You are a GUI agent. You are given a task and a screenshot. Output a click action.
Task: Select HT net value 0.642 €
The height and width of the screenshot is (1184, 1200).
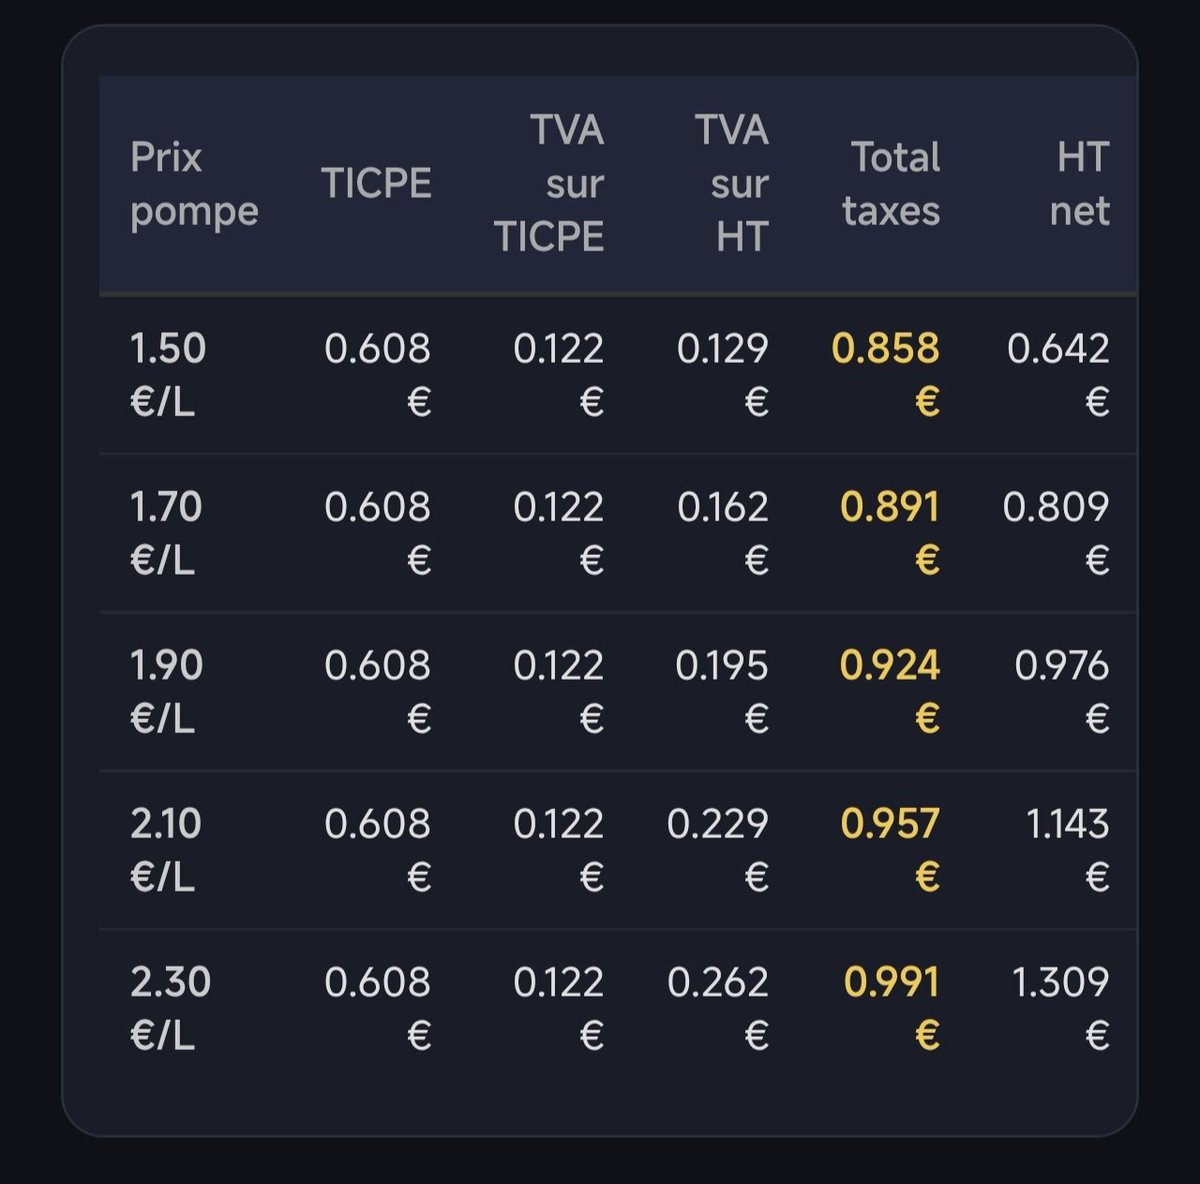pos(1058,375)
